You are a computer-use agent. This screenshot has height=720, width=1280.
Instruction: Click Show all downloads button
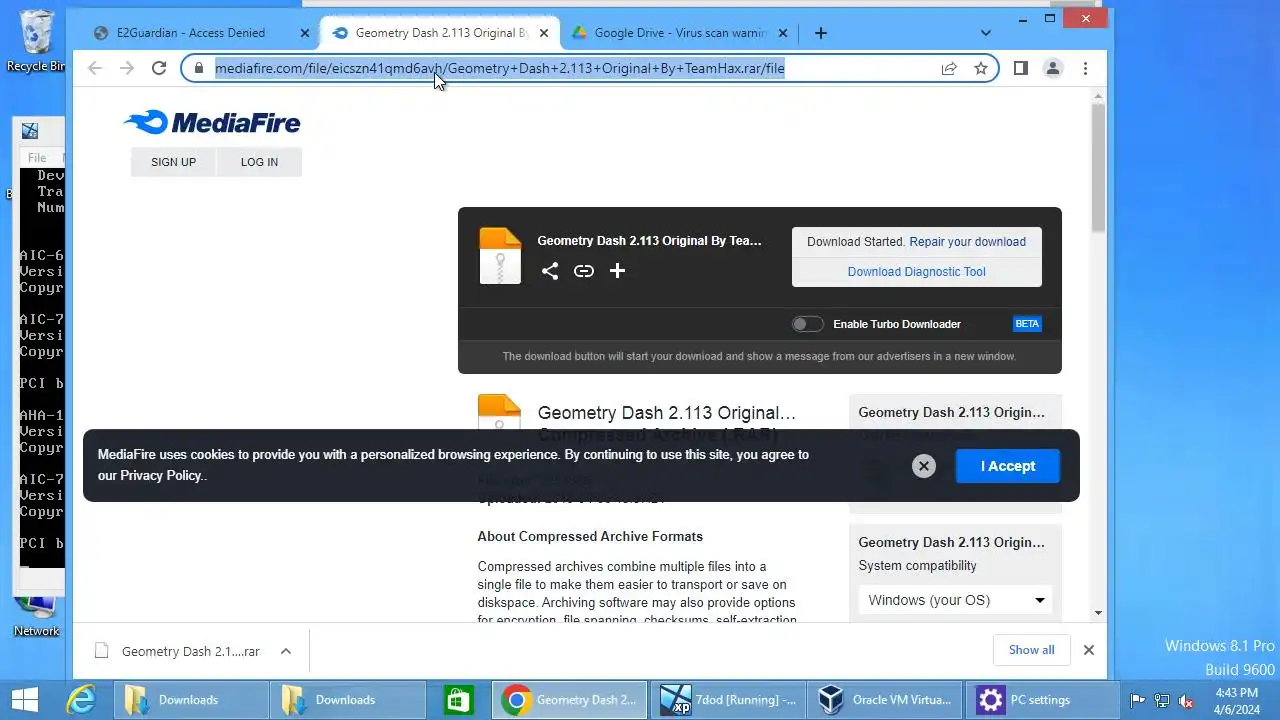click(1031, 650)
